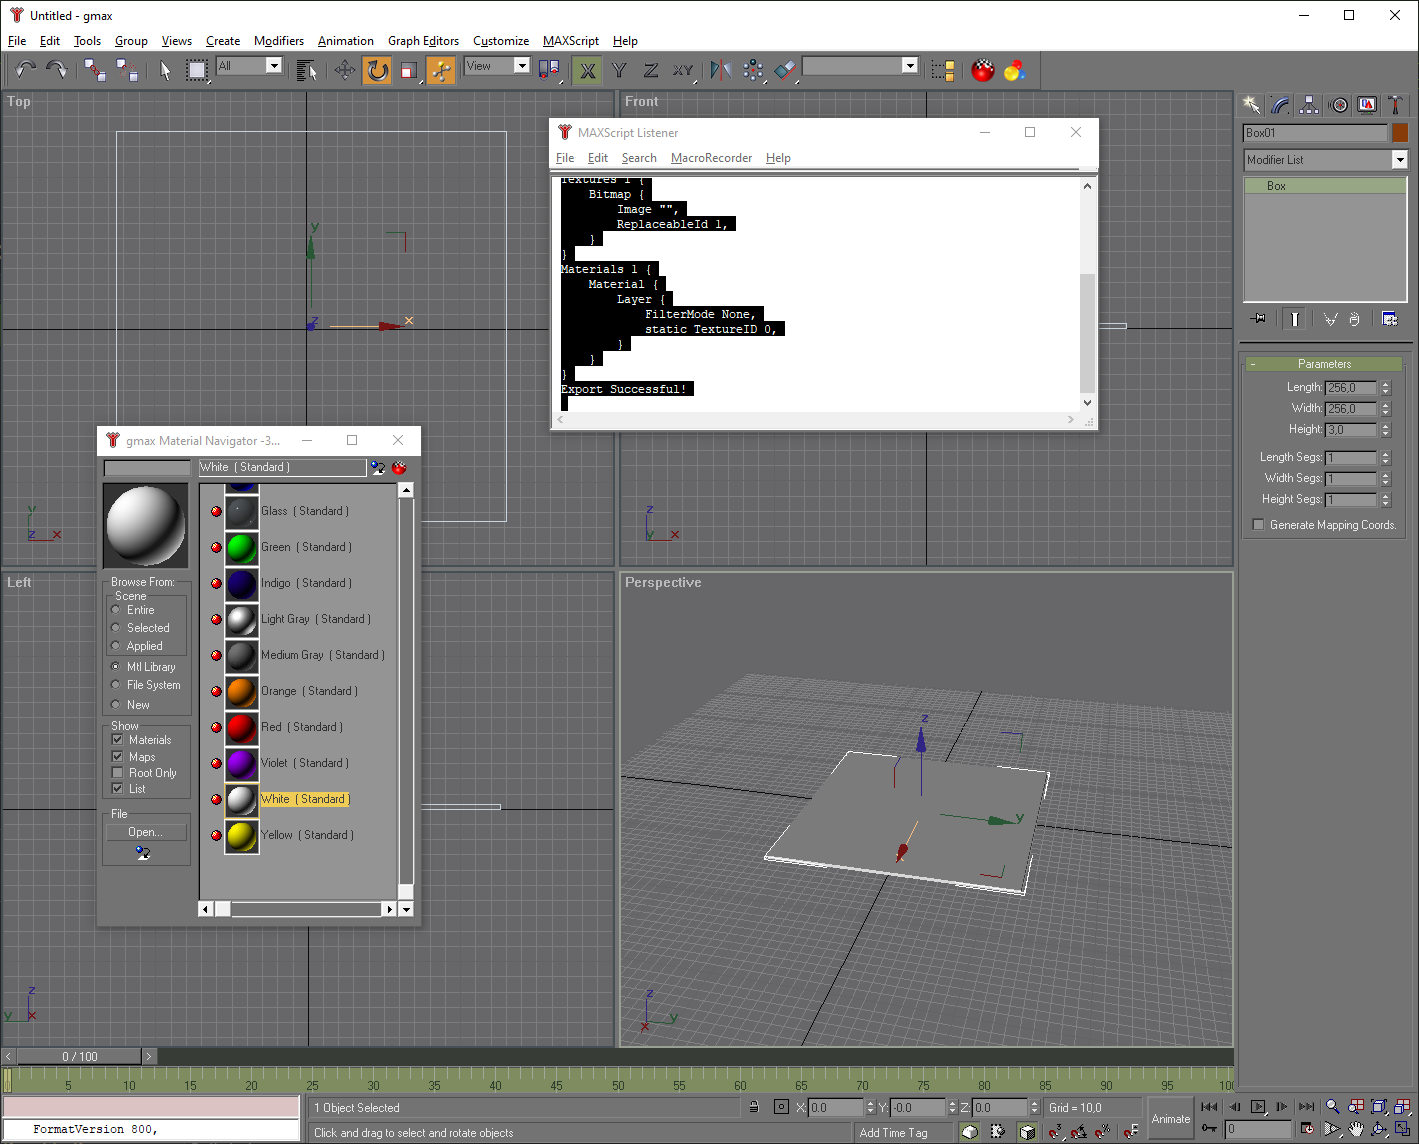Restrict transform to Y axis

(x=620, y=70)
